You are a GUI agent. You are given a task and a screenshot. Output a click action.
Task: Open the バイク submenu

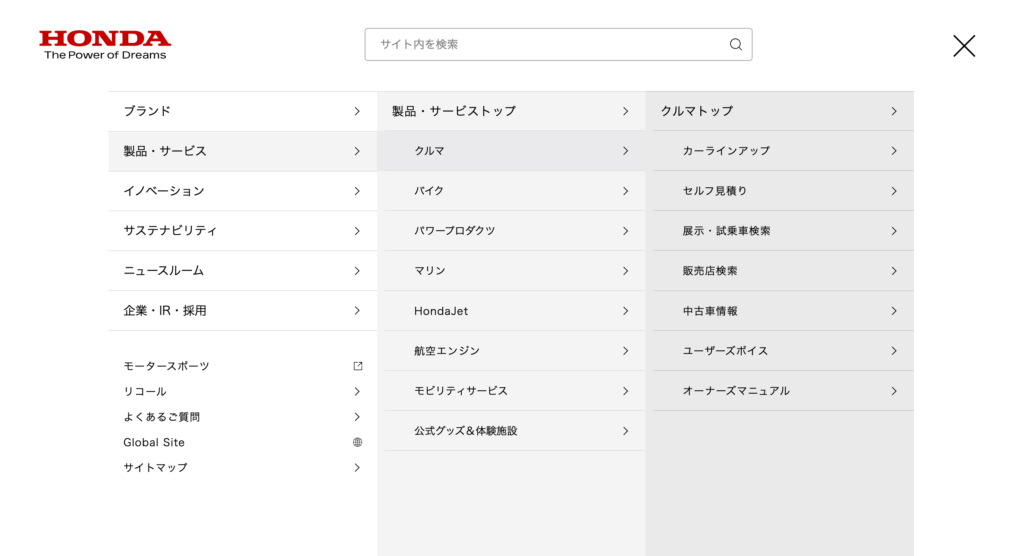(515, 191)
